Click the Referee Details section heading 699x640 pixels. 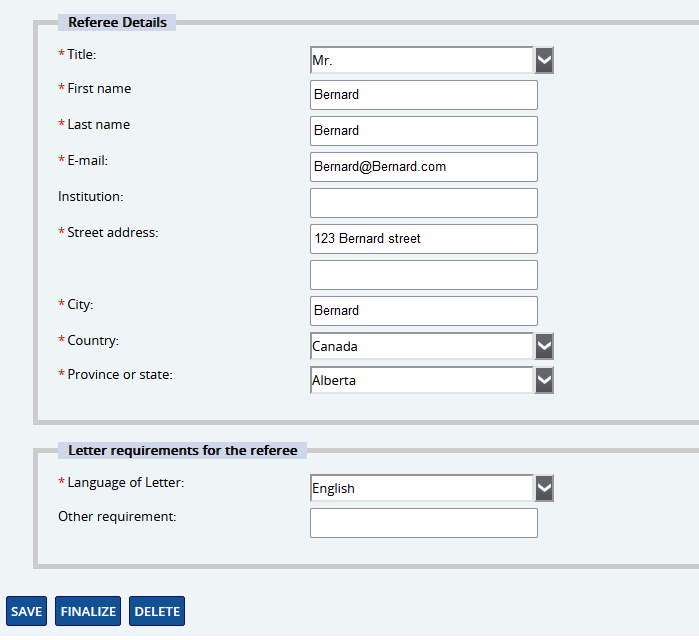[117, 22]
